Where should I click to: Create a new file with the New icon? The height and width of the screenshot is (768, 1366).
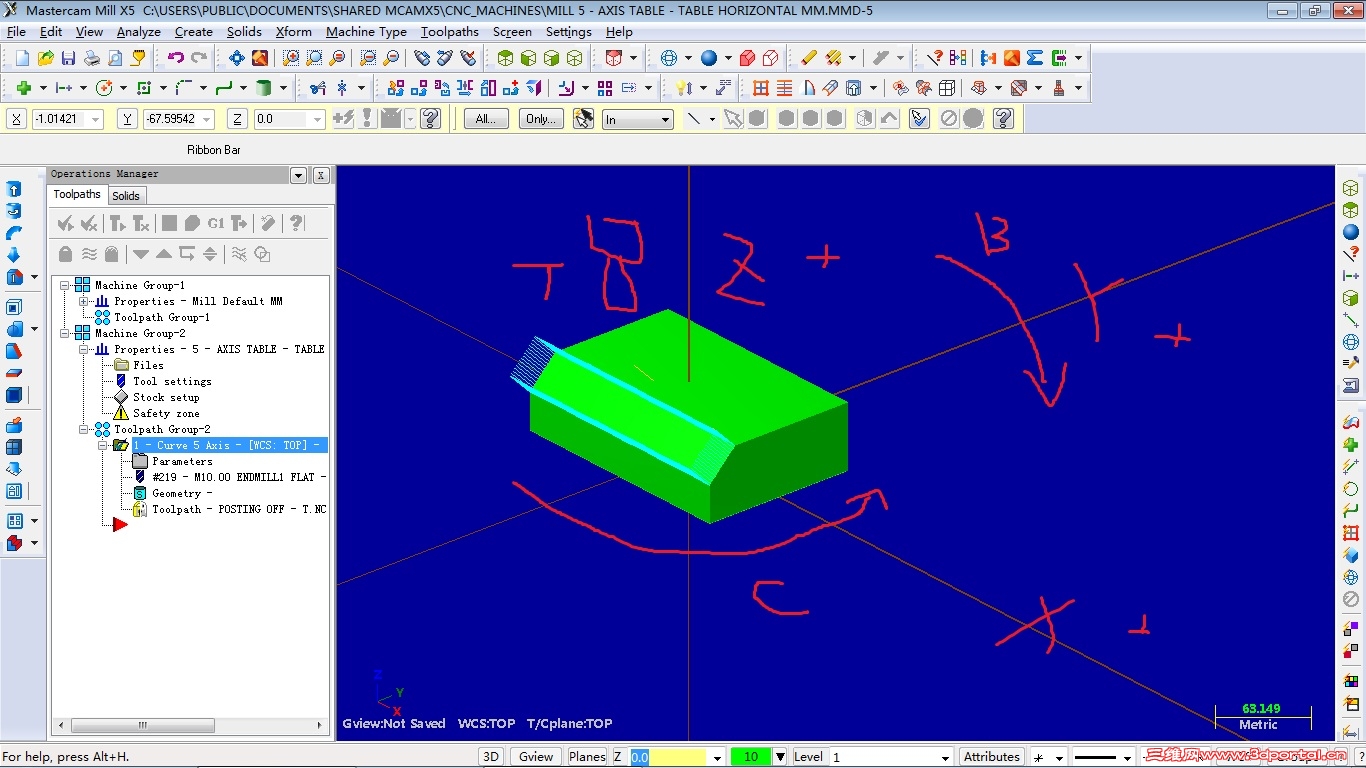click(x=22, y=58)
